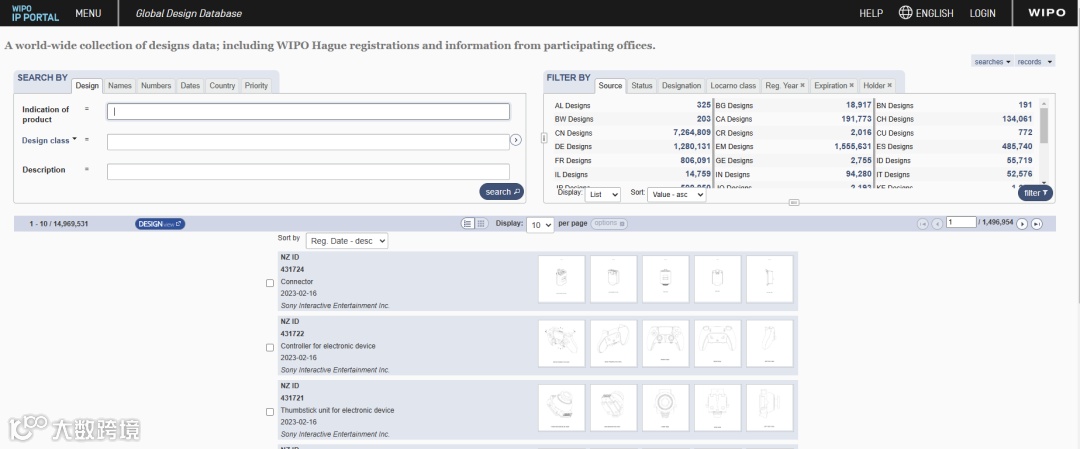
Task: Switch to the Names search tab
Action: pos(120,85)
